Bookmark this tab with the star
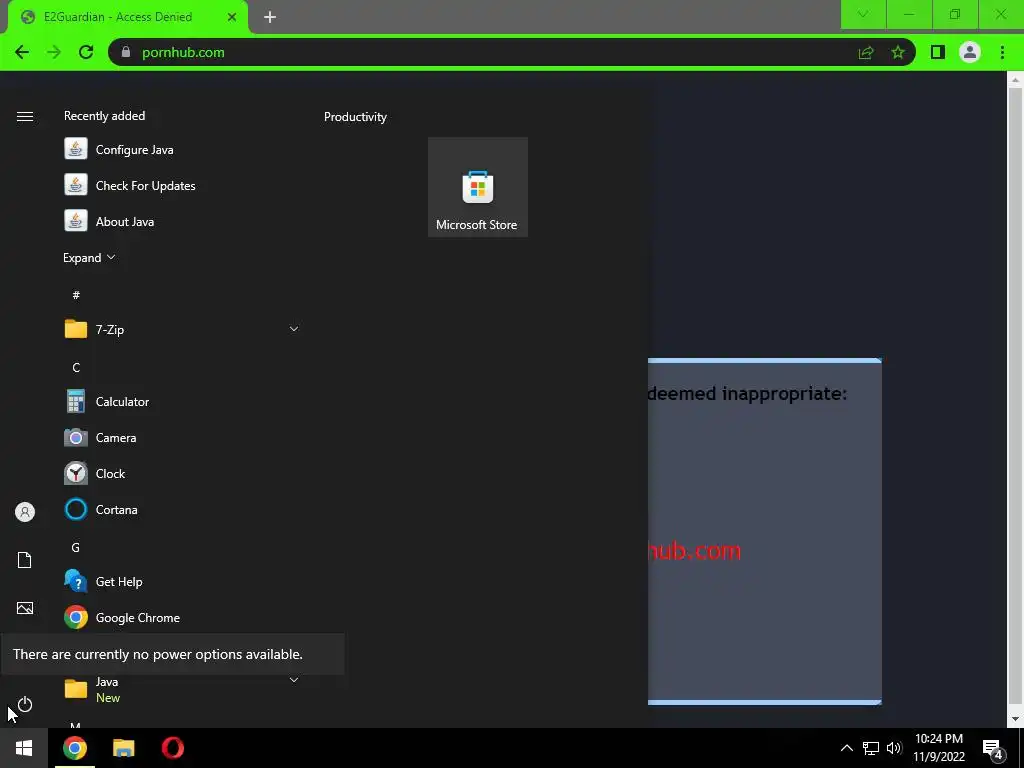Viewport: 1024px width, 768px height. coord(898,52)
